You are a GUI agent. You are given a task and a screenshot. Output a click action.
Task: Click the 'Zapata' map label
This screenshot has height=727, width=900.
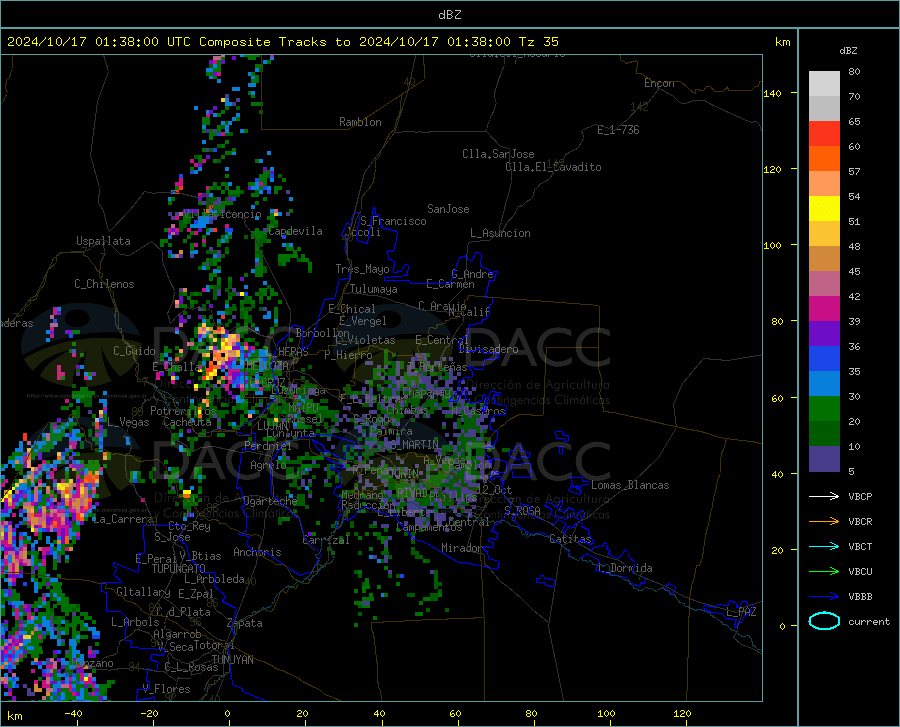245,623
